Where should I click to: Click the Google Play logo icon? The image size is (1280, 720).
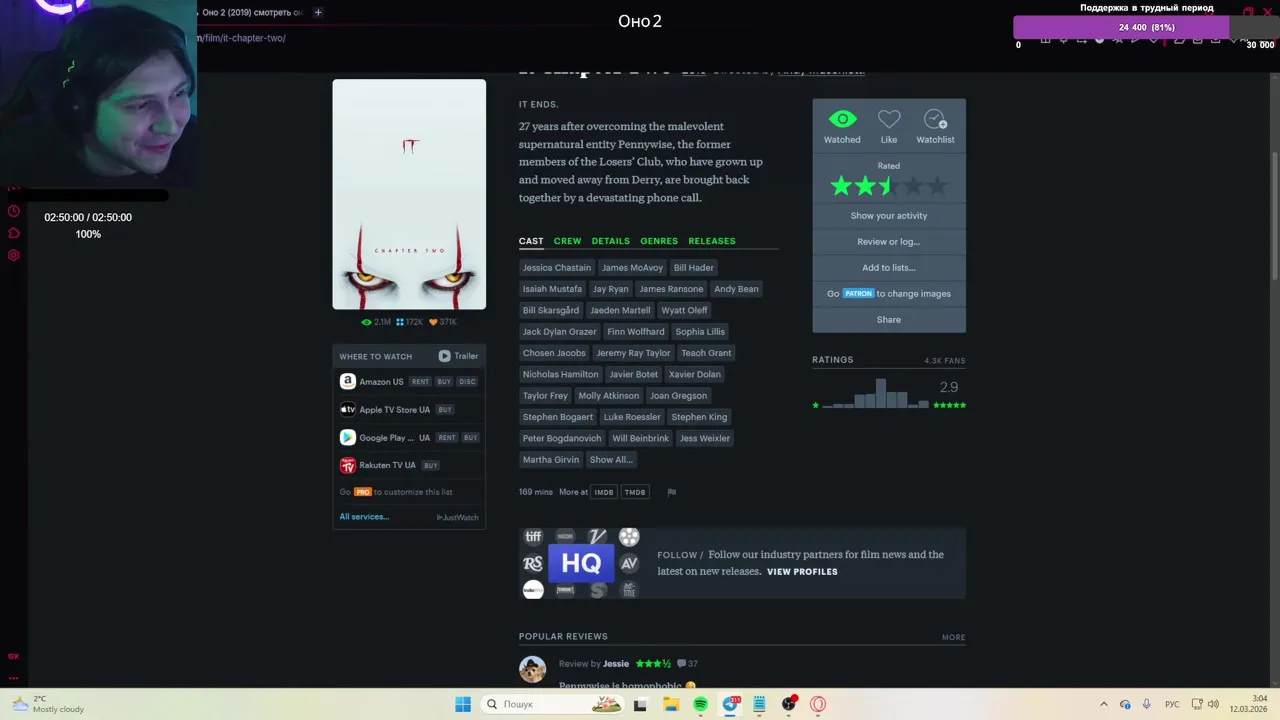(347, 437)
